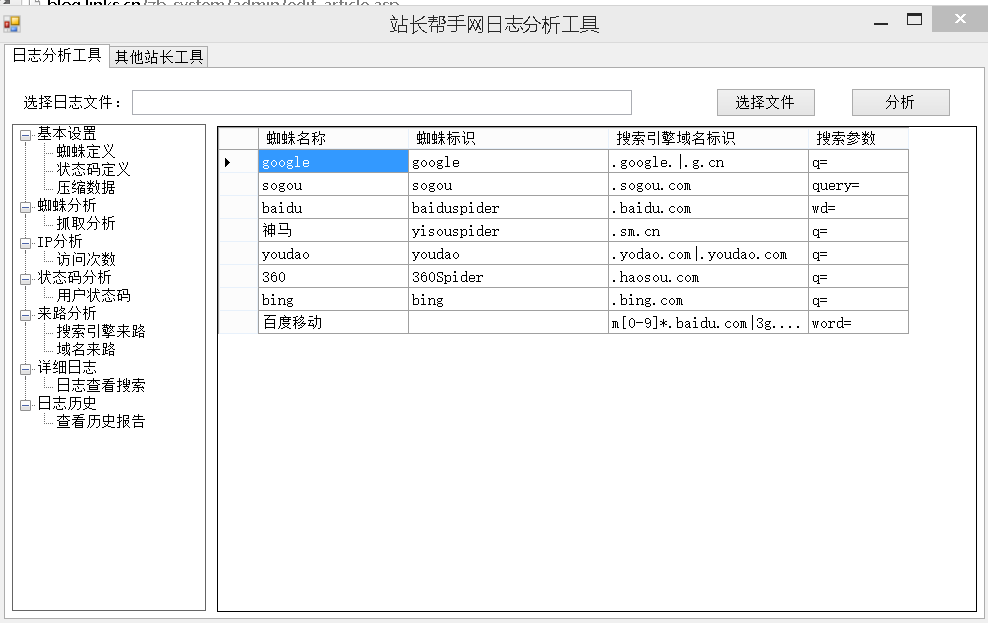This screenshot has width=988, height=623.
Task: Open 抓取分析 in the tree
Action: coord(86,224)
